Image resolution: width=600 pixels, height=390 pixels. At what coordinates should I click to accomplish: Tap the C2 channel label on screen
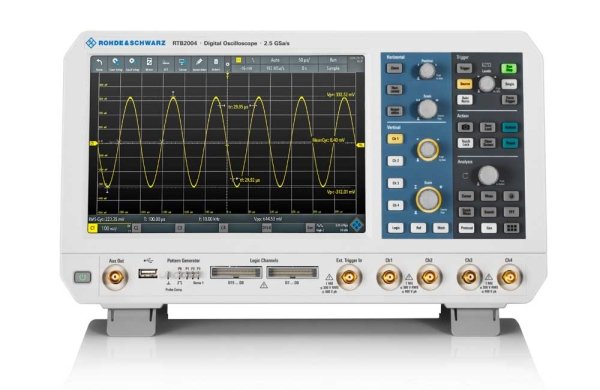pyautogui.click(x=136, y=228)
